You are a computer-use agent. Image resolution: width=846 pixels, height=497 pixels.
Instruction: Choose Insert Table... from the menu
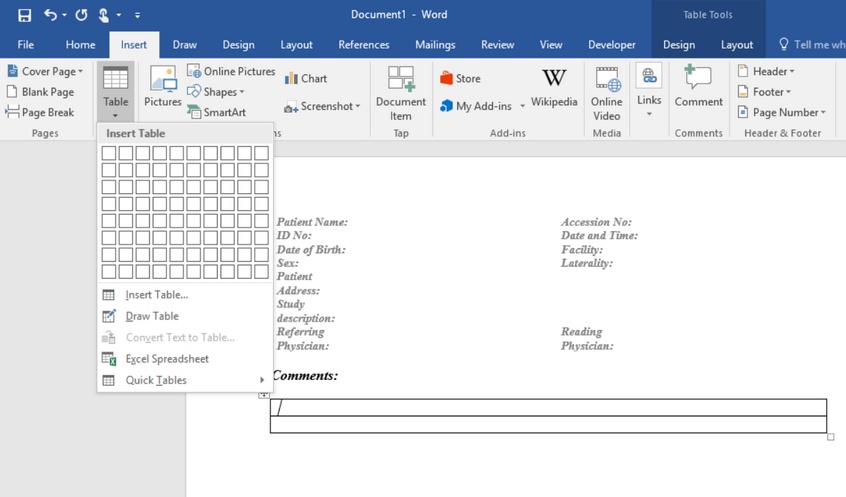coord(156,294)
